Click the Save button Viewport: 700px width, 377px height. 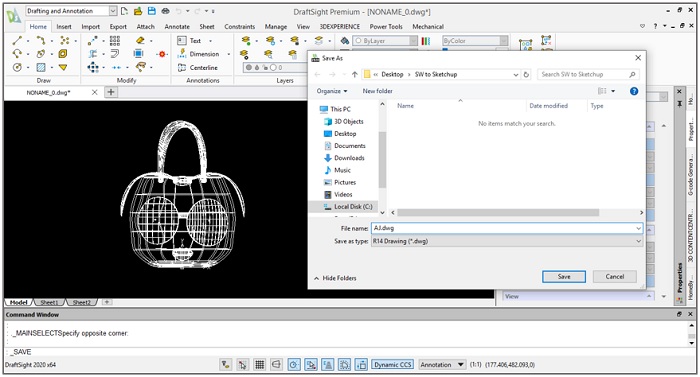[564, 276]
